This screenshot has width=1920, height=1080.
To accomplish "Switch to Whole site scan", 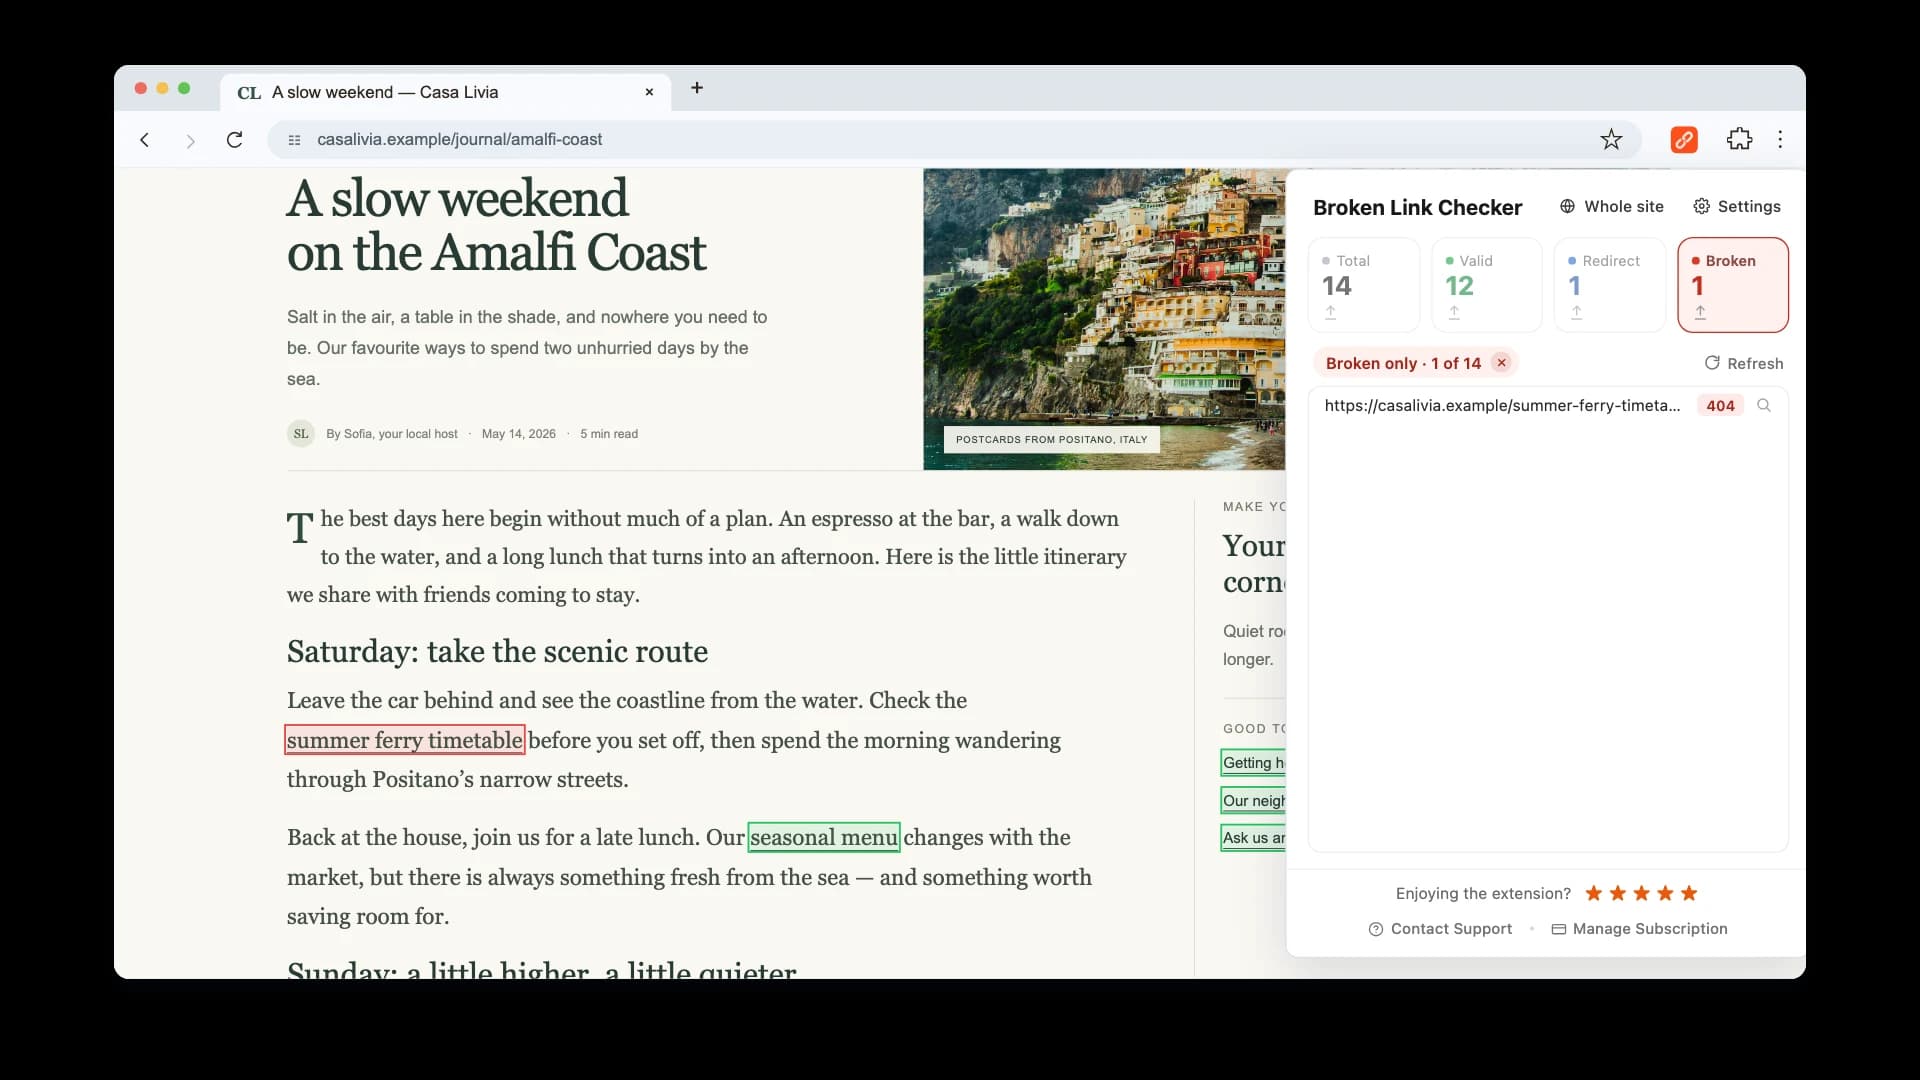I will (1612, 207).
